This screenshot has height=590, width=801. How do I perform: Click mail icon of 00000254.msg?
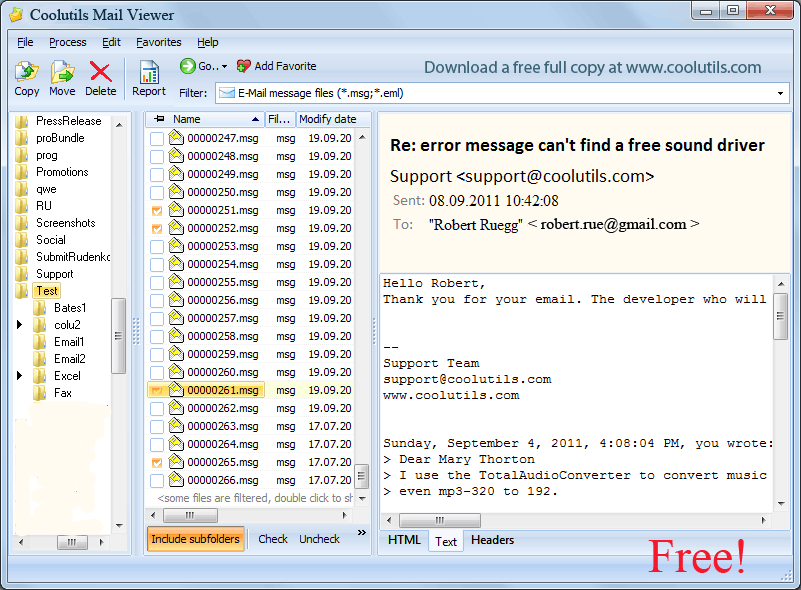coord(176,264)
